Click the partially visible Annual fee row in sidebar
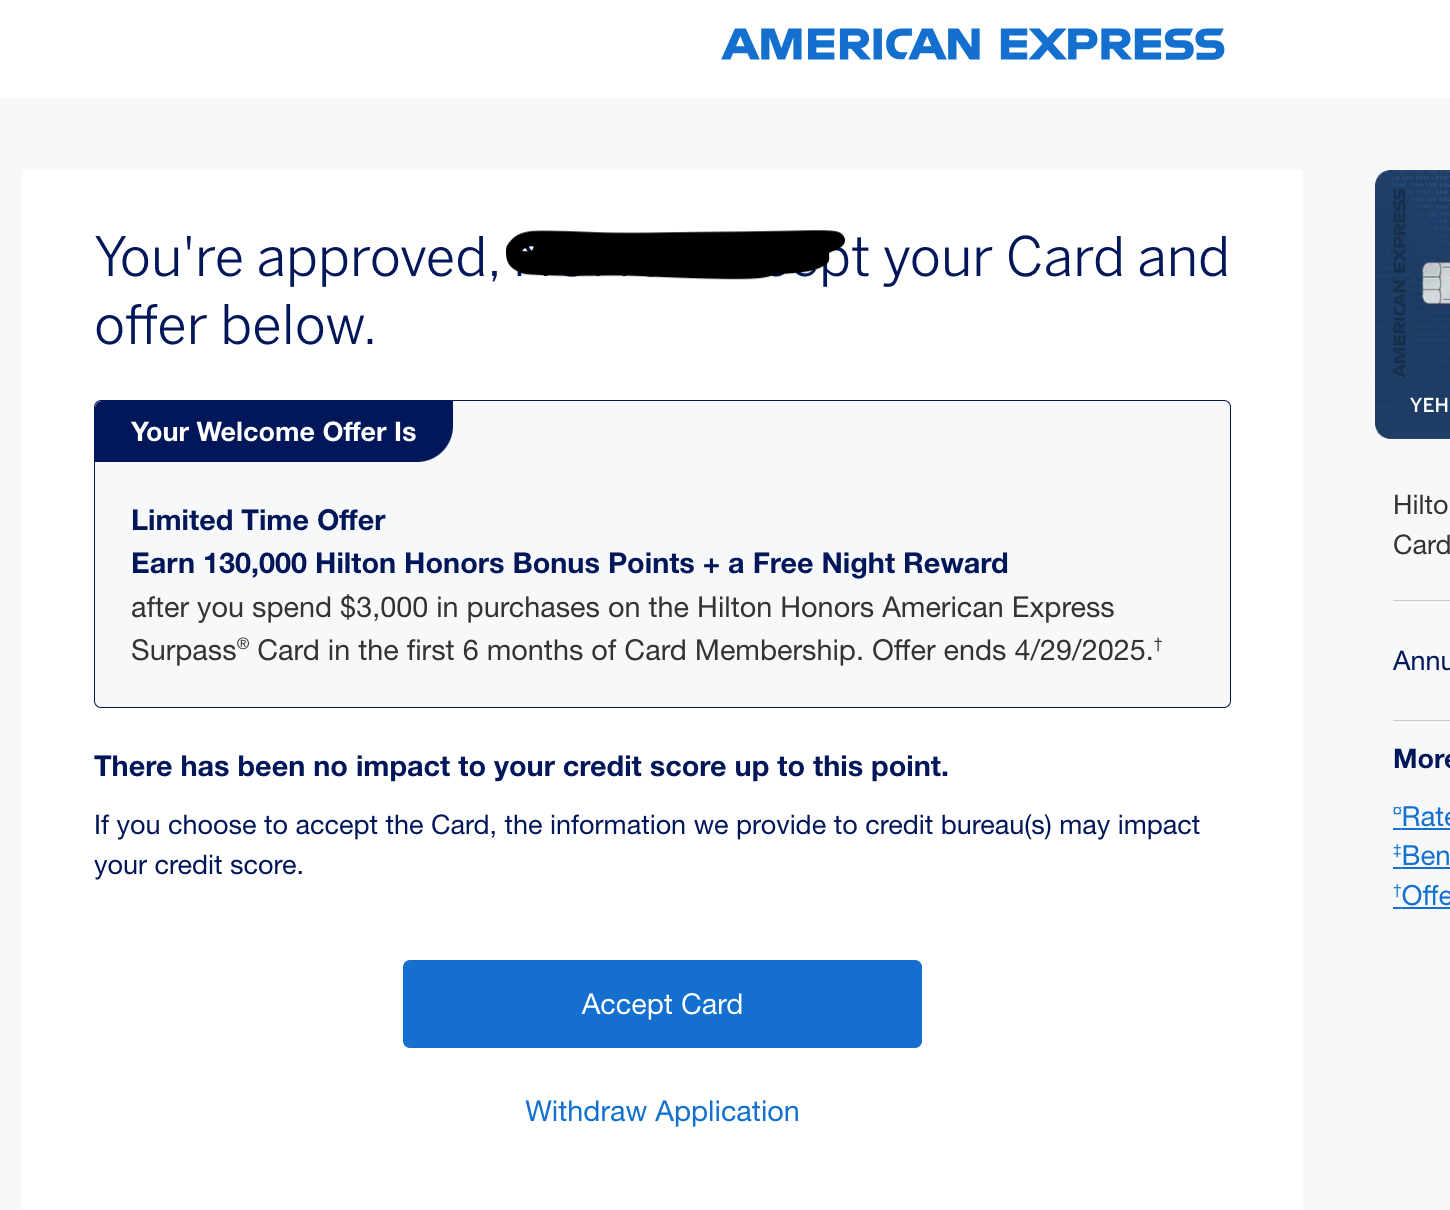 [x=1421, y=661]
